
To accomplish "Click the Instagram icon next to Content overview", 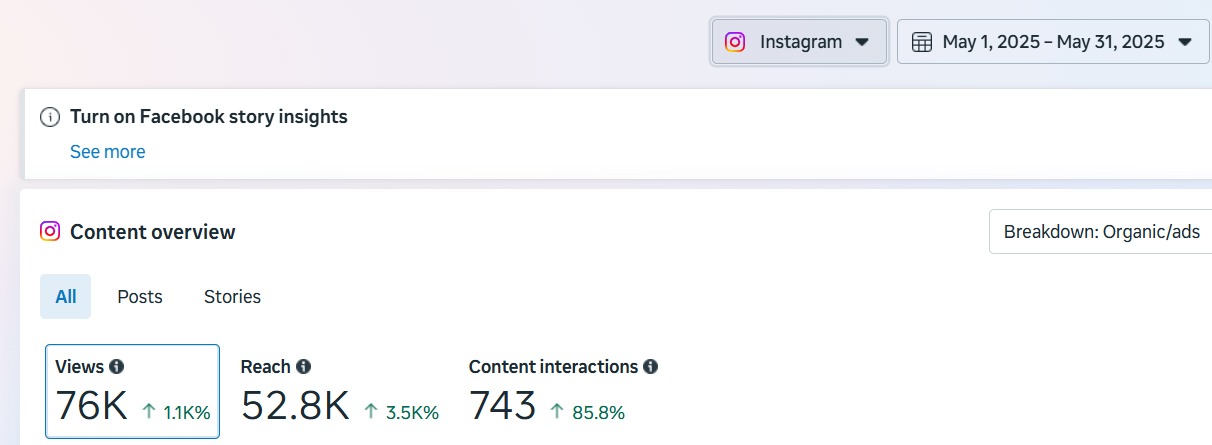I will pyautogui.click(x=50, y=232).
